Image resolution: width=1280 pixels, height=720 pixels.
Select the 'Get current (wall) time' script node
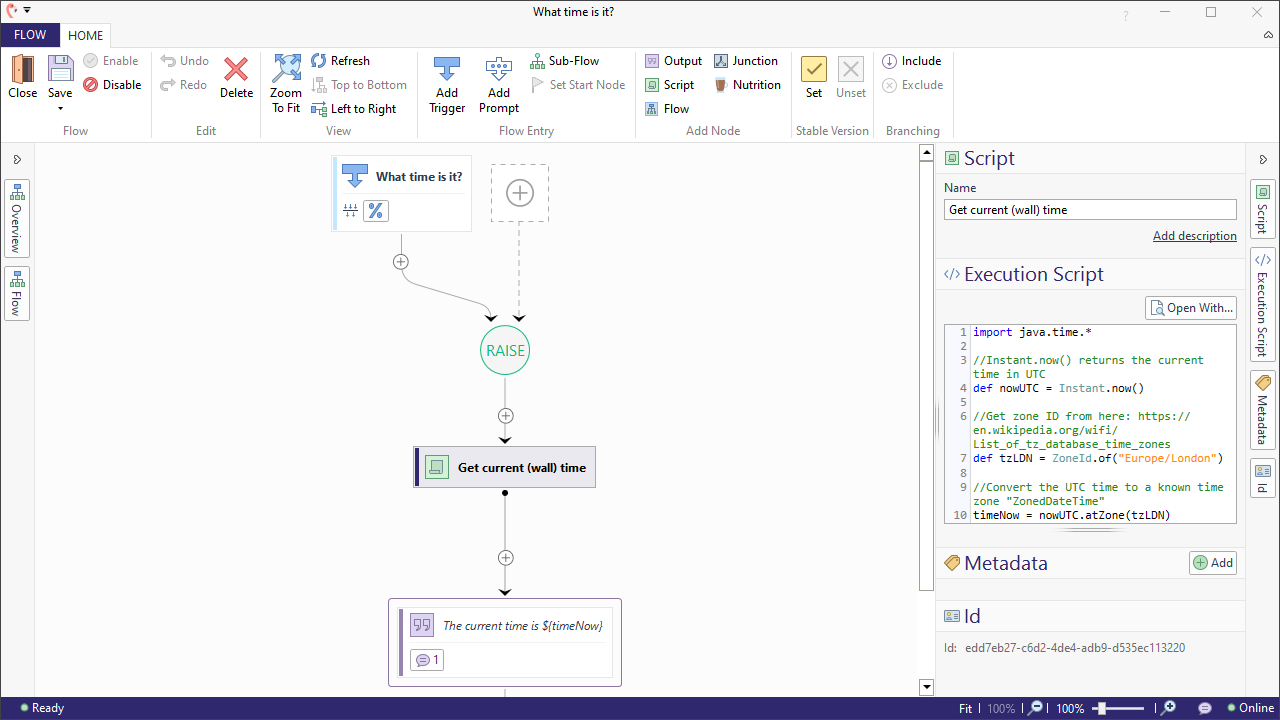click(505, 467)
